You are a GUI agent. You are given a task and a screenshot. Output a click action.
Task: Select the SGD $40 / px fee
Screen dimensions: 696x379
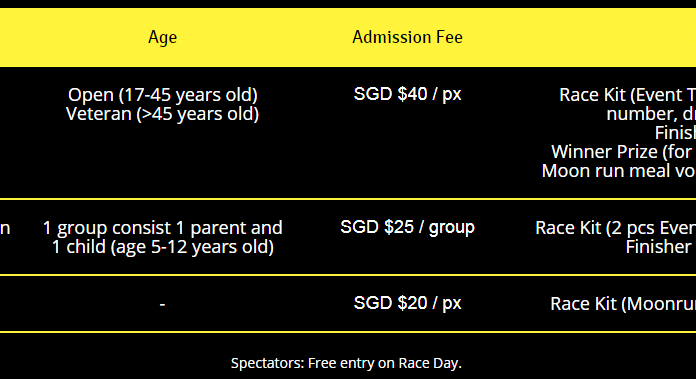[407, 94]
